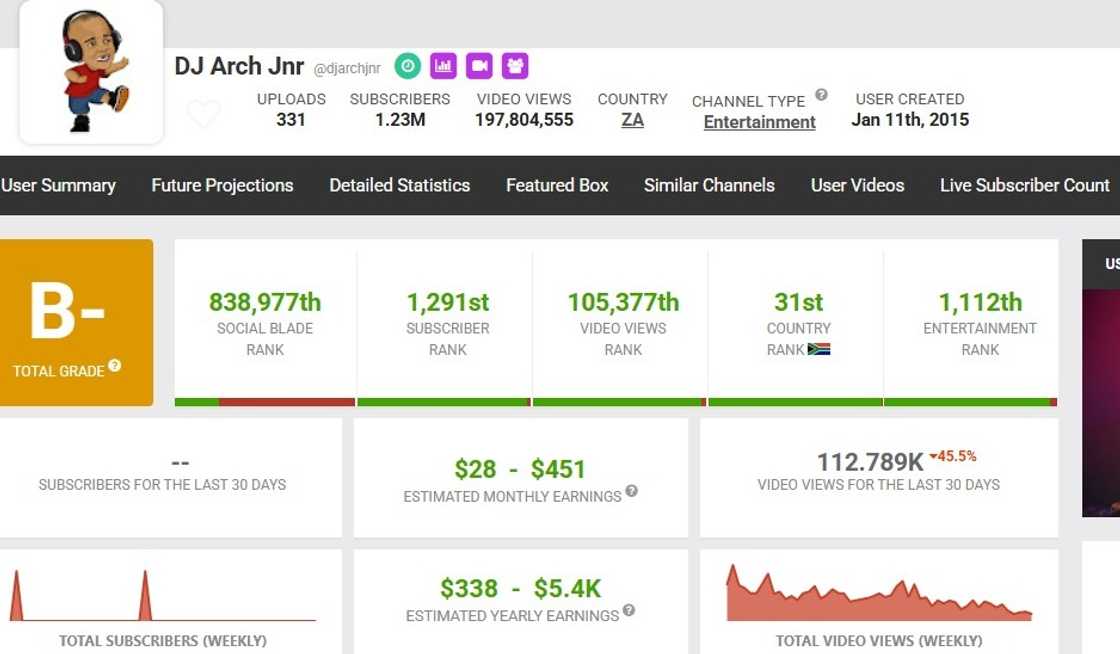The width and height of the screenshot is (1120, 654).
Task: Click help icon beside Estimated Yearly Earnings
Action: tap(628, 611)
